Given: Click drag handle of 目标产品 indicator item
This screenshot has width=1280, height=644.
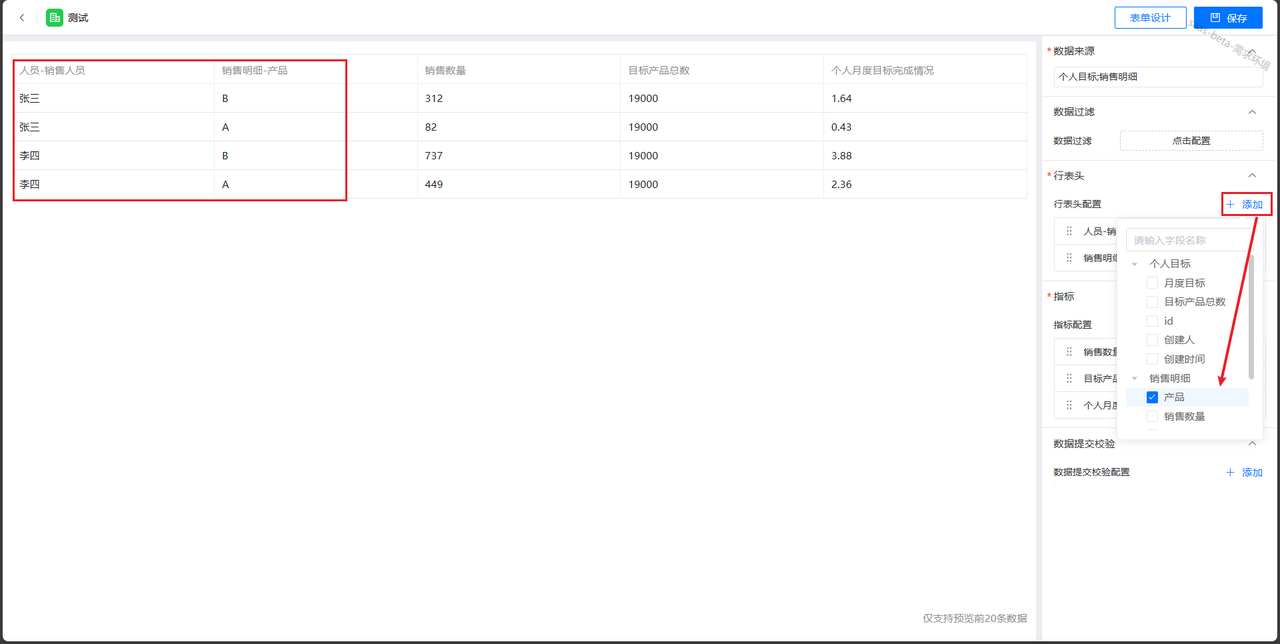Looking at the screenshot, I should click(x=1069, y=379).
